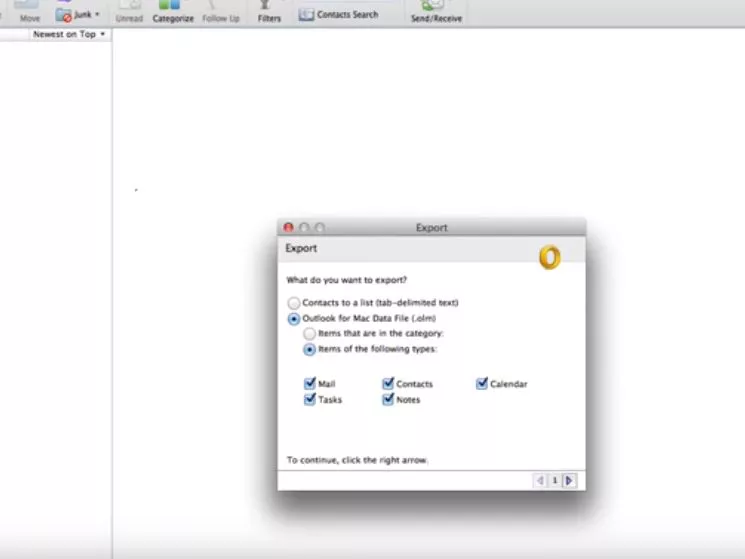Select Contacts to a list radio option
Screen dimensions: 745x559
click(294, 303)
